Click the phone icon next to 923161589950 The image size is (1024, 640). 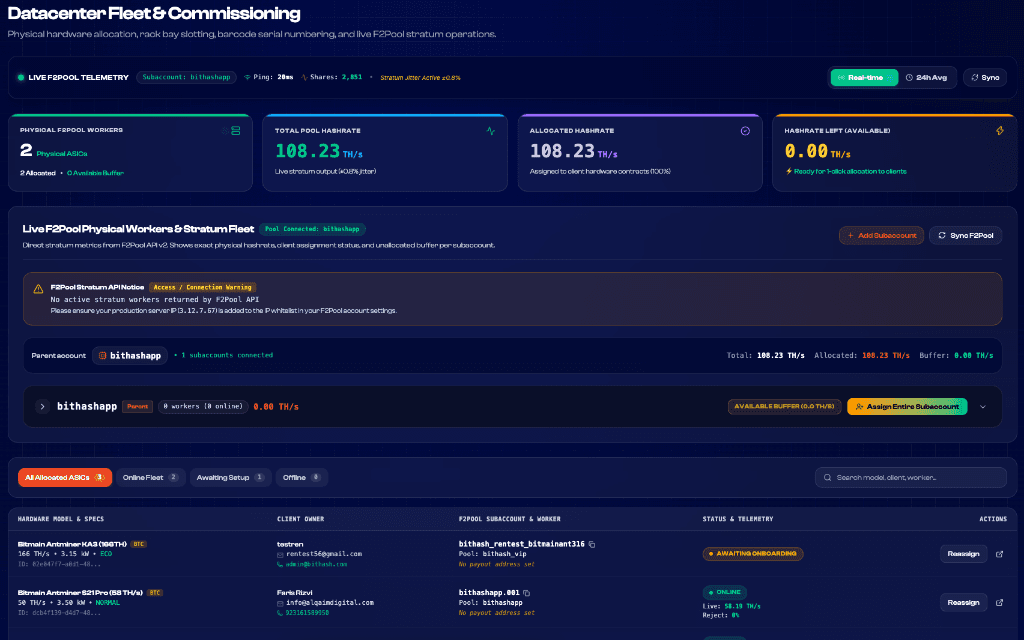[280, 613]
